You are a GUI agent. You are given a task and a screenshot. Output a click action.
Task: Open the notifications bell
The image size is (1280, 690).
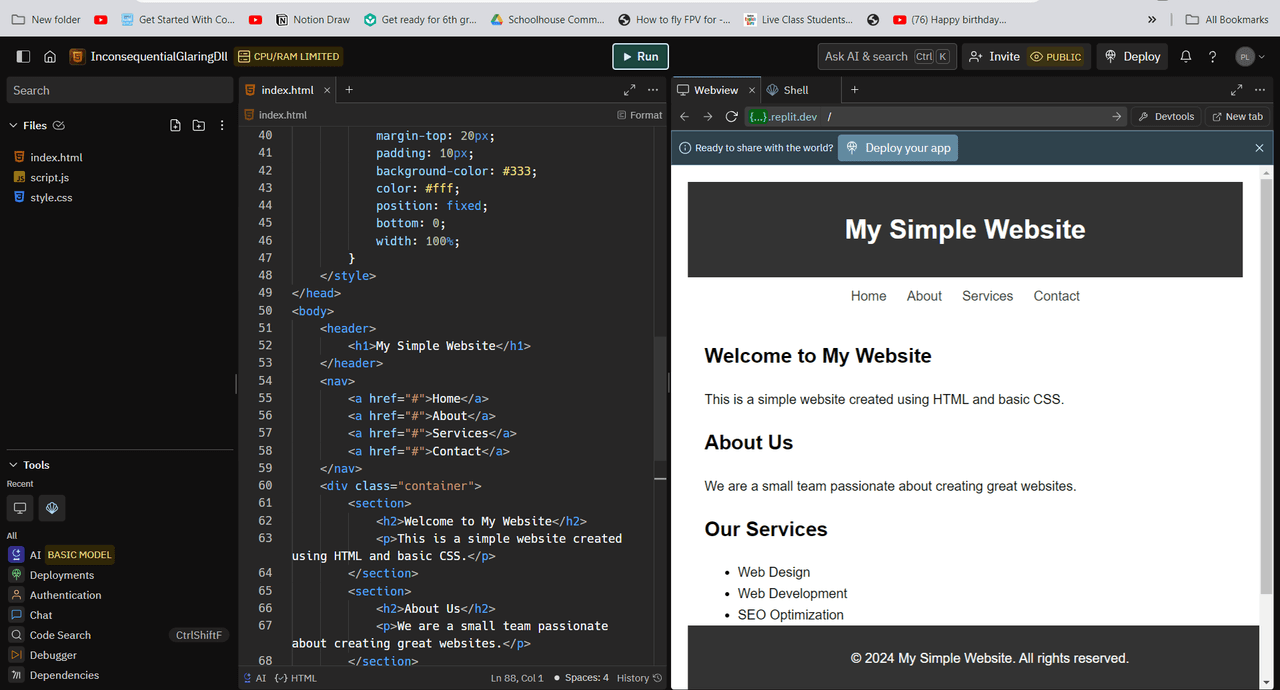point(1185,57)
